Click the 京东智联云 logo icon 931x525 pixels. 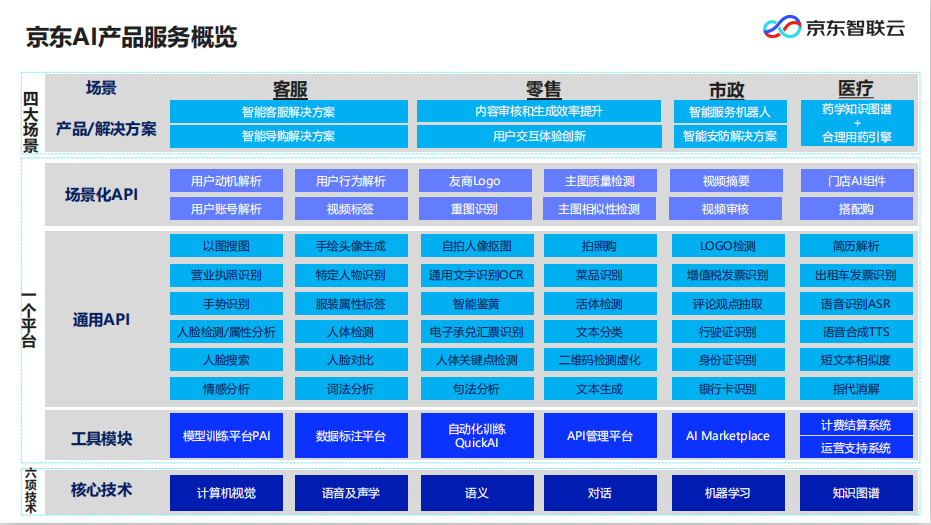coord(782,27)
